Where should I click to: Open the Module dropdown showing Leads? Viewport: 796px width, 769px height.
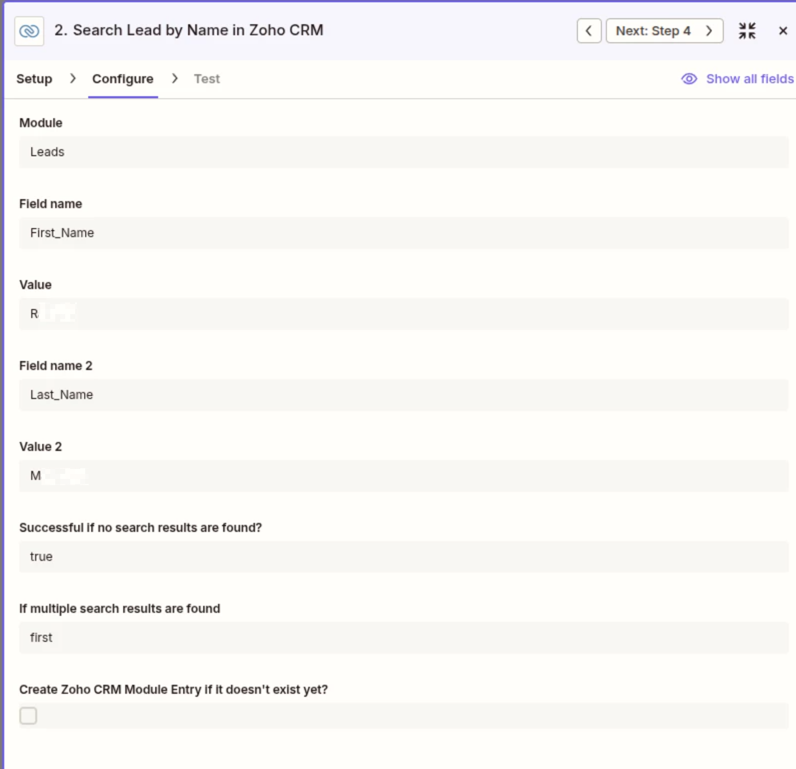click(x=403, y=152)
